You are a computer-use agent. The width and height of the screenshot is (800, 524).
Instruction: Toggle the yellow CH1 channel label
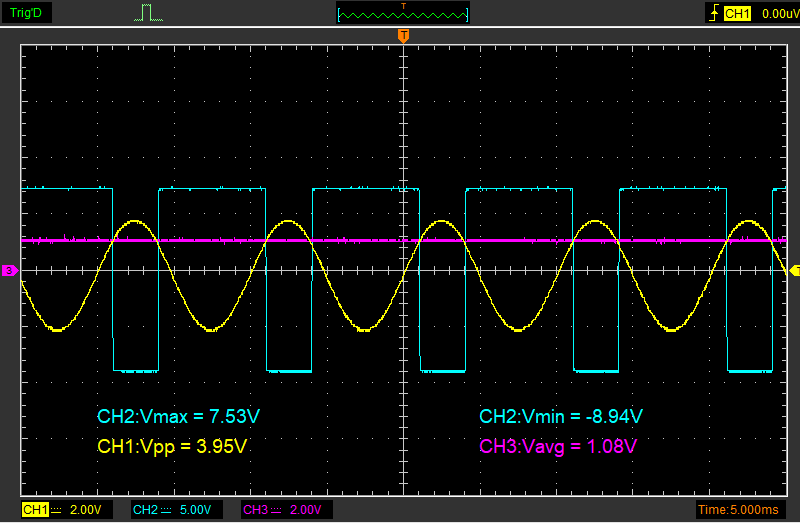(x=35, y=510)
